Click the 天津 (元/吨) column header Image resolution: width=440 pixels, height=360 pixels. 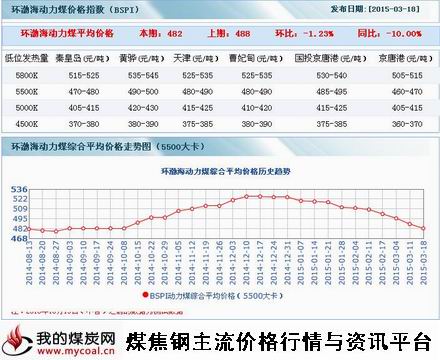pos(196,59)
